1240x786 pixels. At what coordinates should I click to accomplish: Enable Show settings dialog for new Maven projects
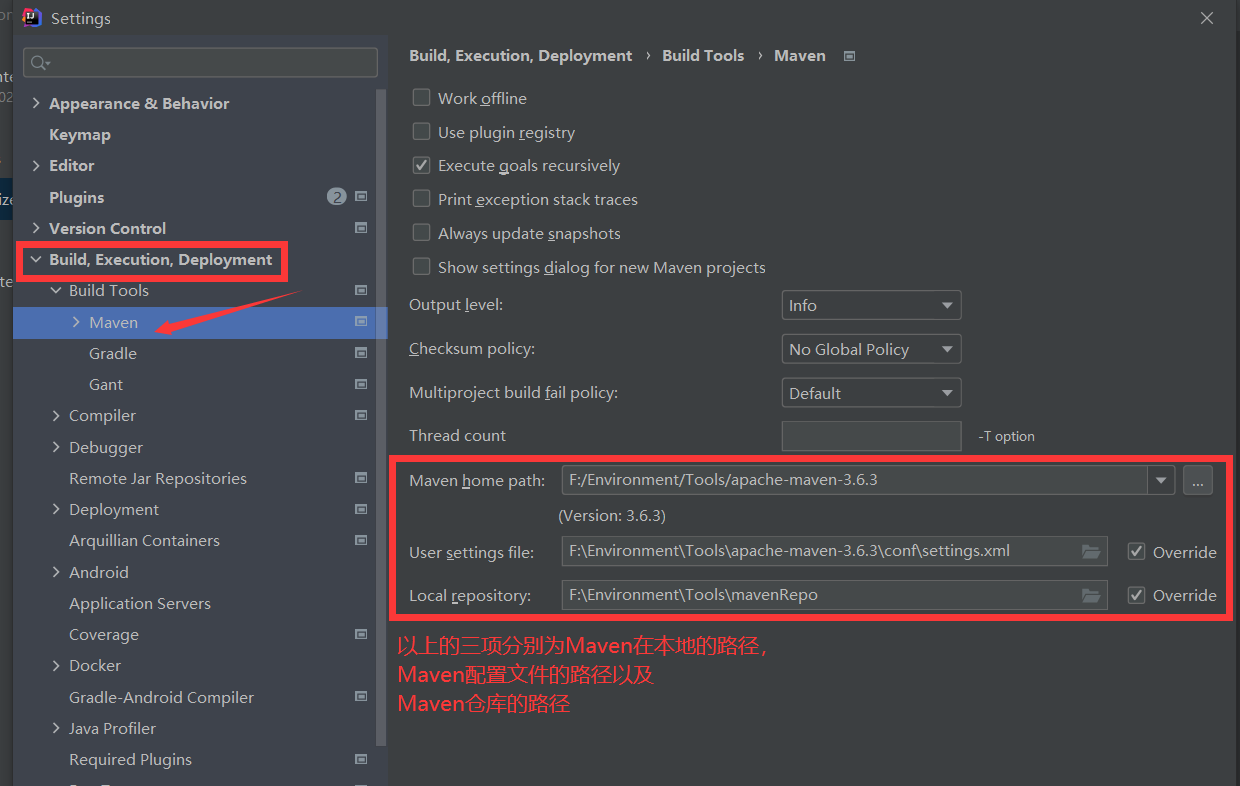(x=421, y=267)
